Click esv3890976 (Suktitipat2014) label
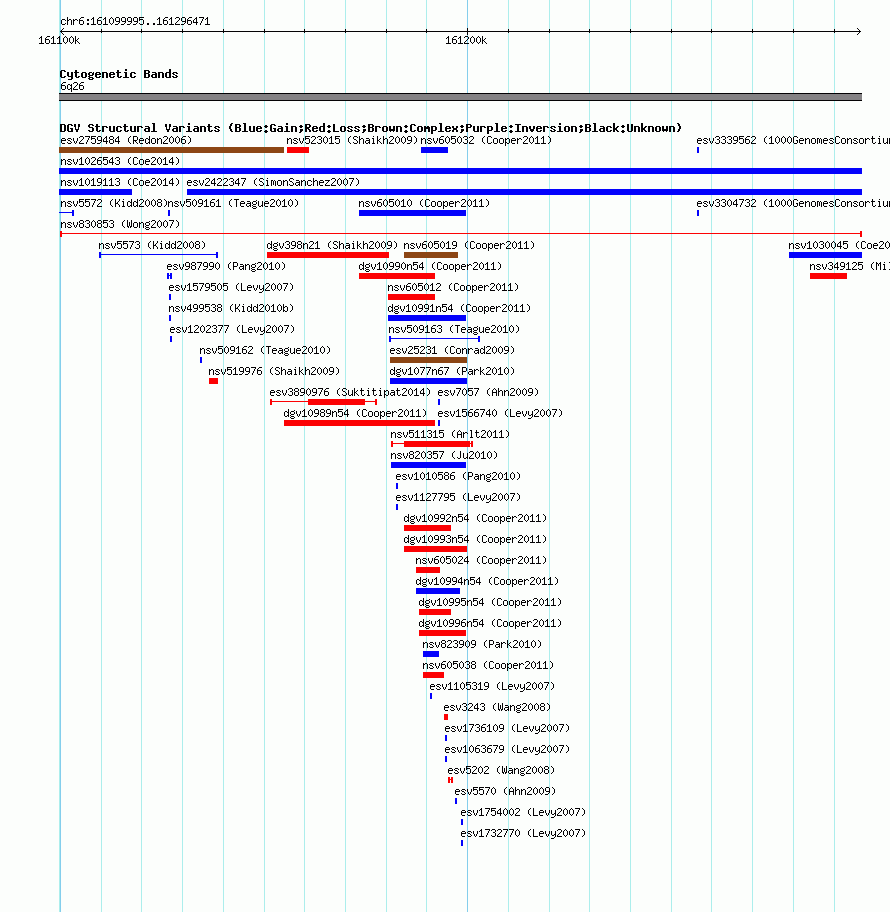 (x=350, y=391)
